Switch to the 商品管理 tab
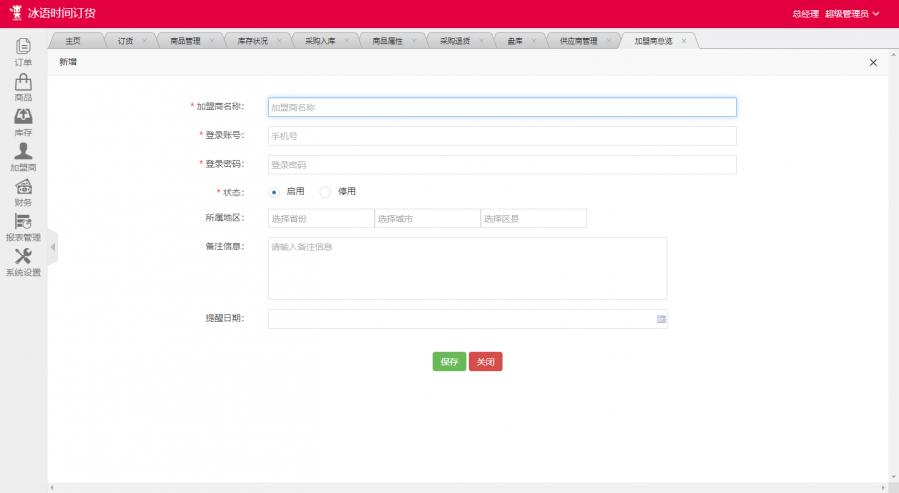Viewport: 899px width, 493px height. click(x=185, y=41)
